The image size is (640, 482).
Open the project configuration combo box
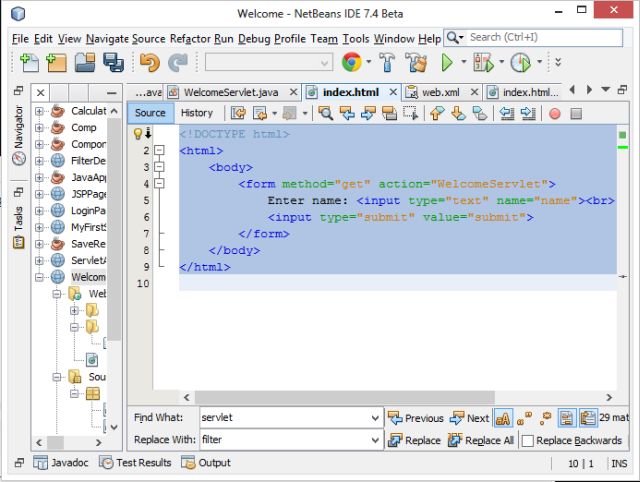point(269,62)
